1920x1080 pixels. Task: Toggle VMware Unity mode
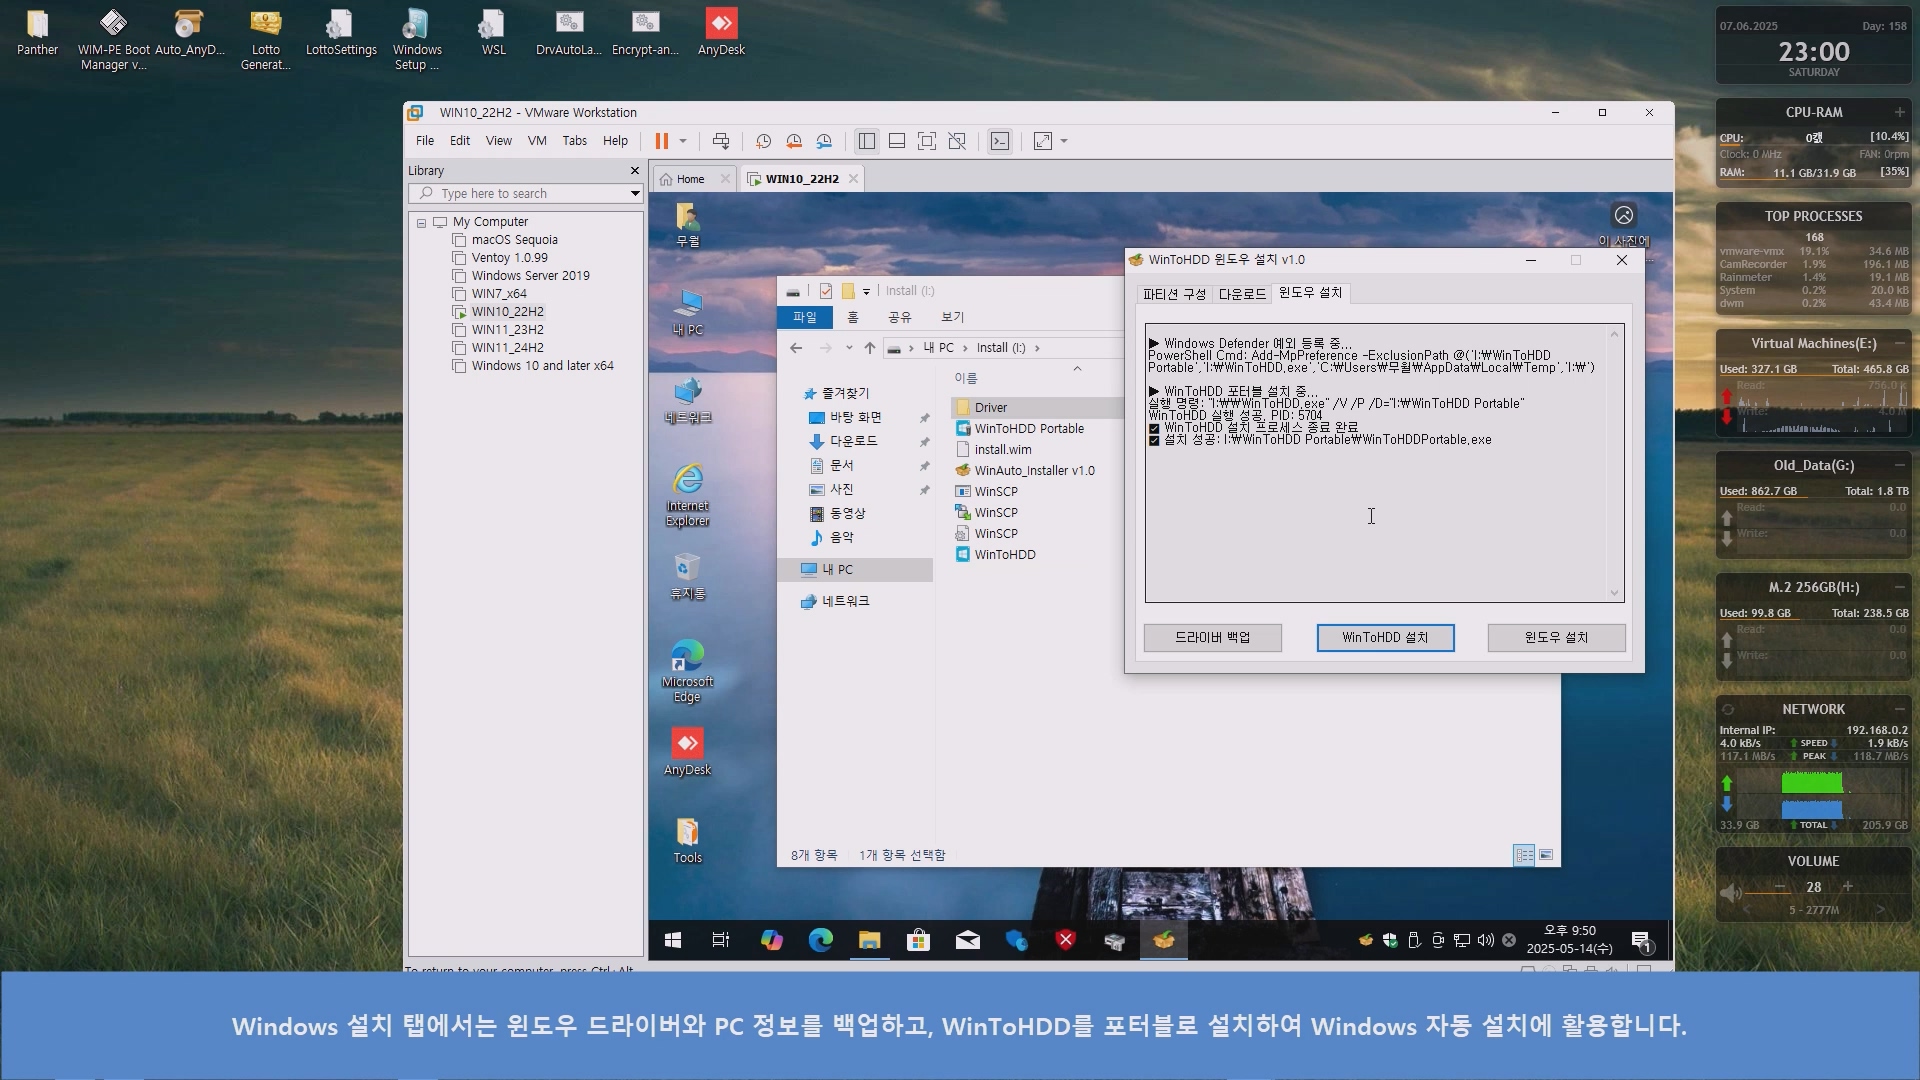(x=957, y=141)
